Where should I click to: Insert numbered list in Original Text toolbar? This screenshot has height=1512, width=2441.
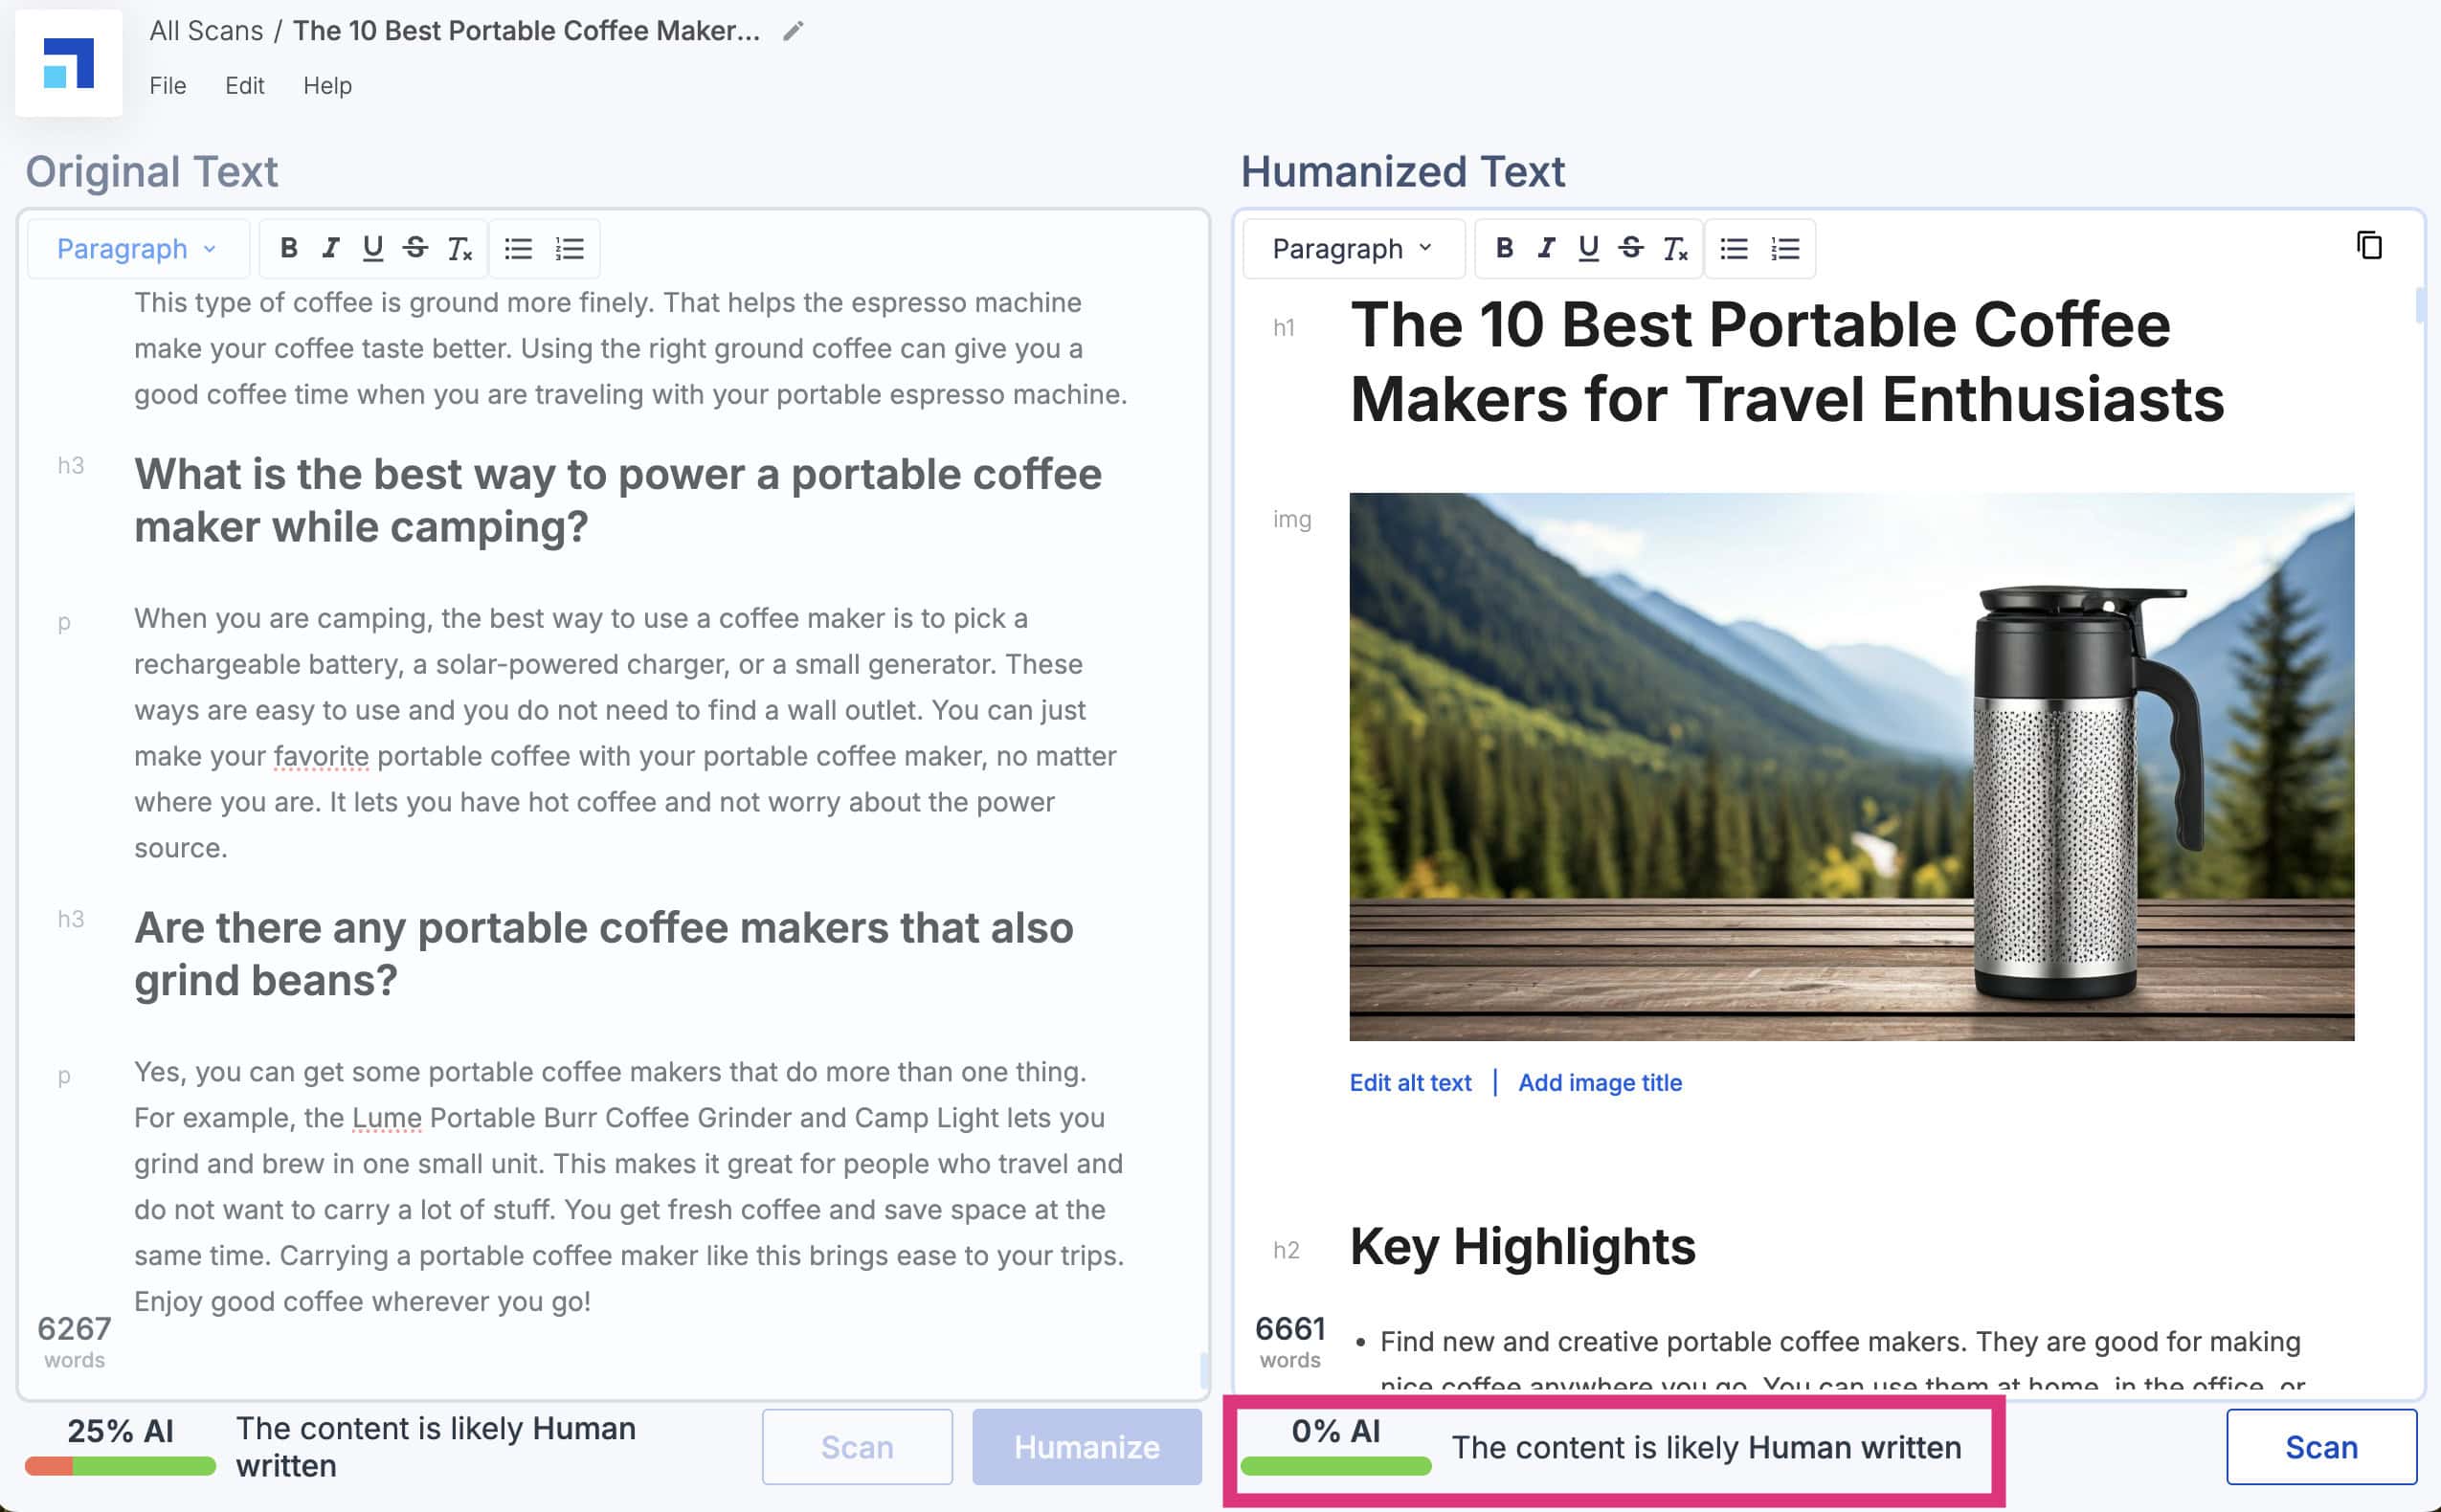[x=570, y=248]
